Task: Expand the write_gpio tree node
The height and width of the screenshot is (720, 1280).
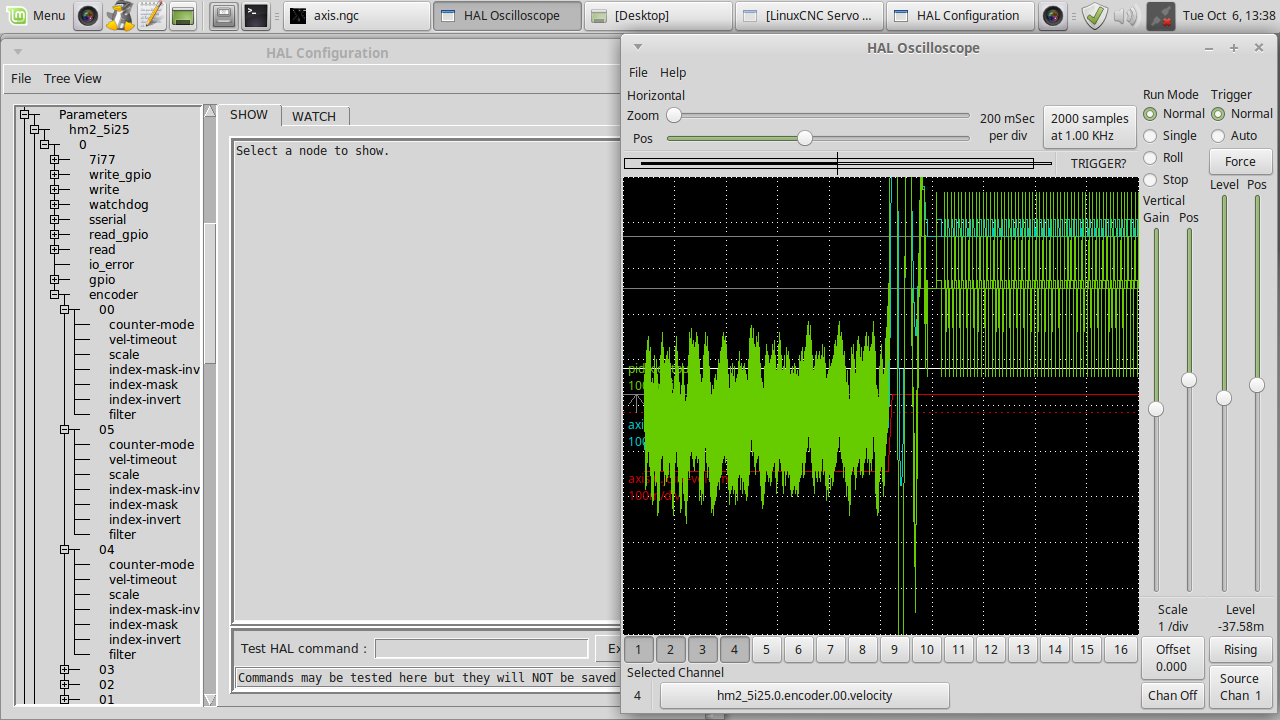Action: click(x=55, y=174)
